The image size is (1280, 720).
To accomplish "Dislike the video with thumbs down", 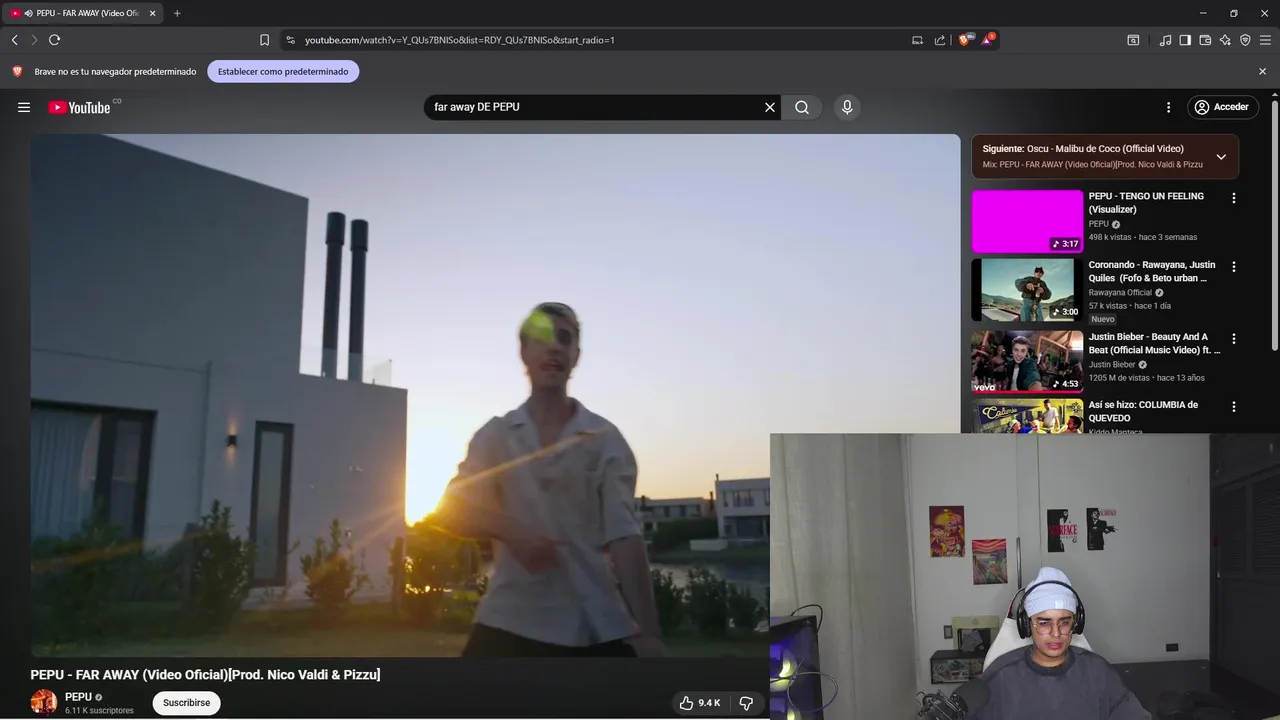I will 746,703.
